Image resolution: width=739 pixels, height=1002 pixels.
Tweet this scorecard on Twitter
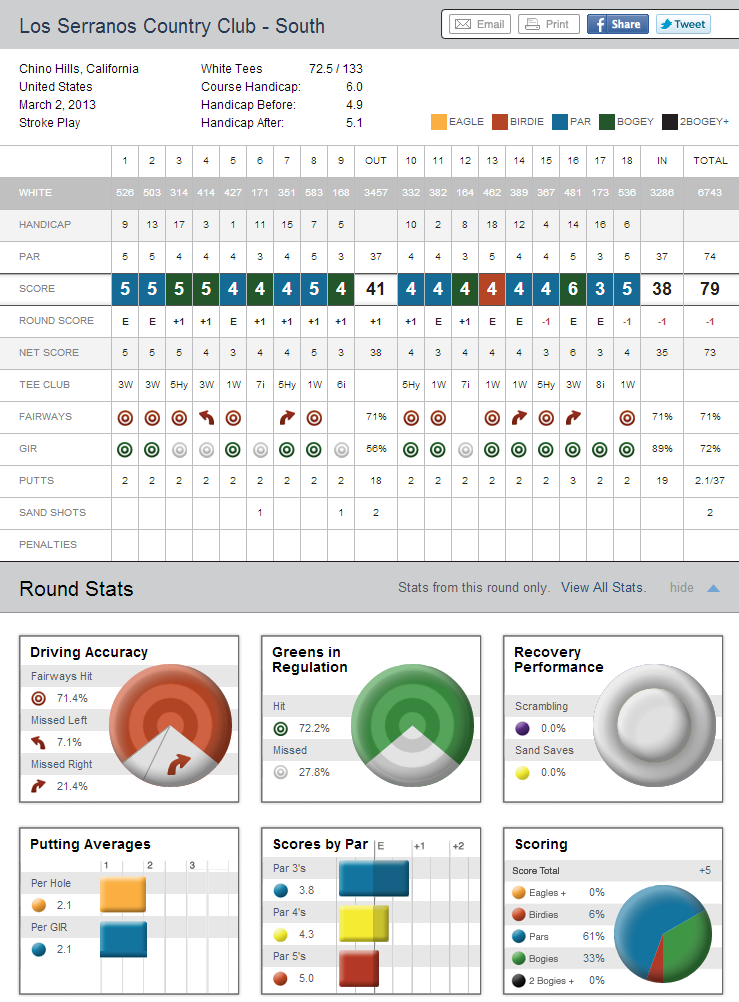tap(683, 24)
